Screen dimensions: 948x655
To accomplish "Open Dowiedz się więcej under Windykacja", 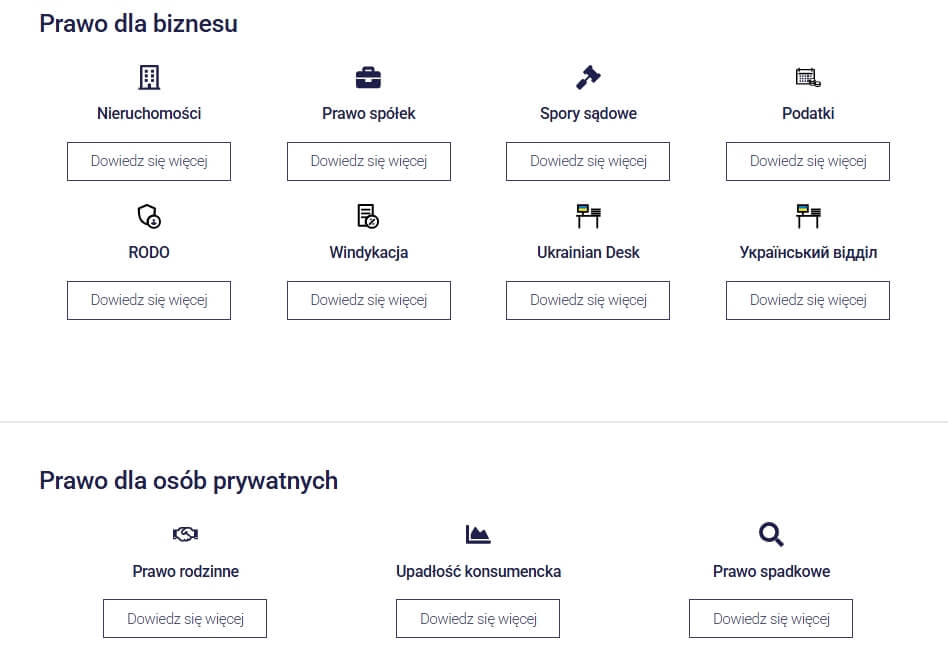I will coord(368,300).
